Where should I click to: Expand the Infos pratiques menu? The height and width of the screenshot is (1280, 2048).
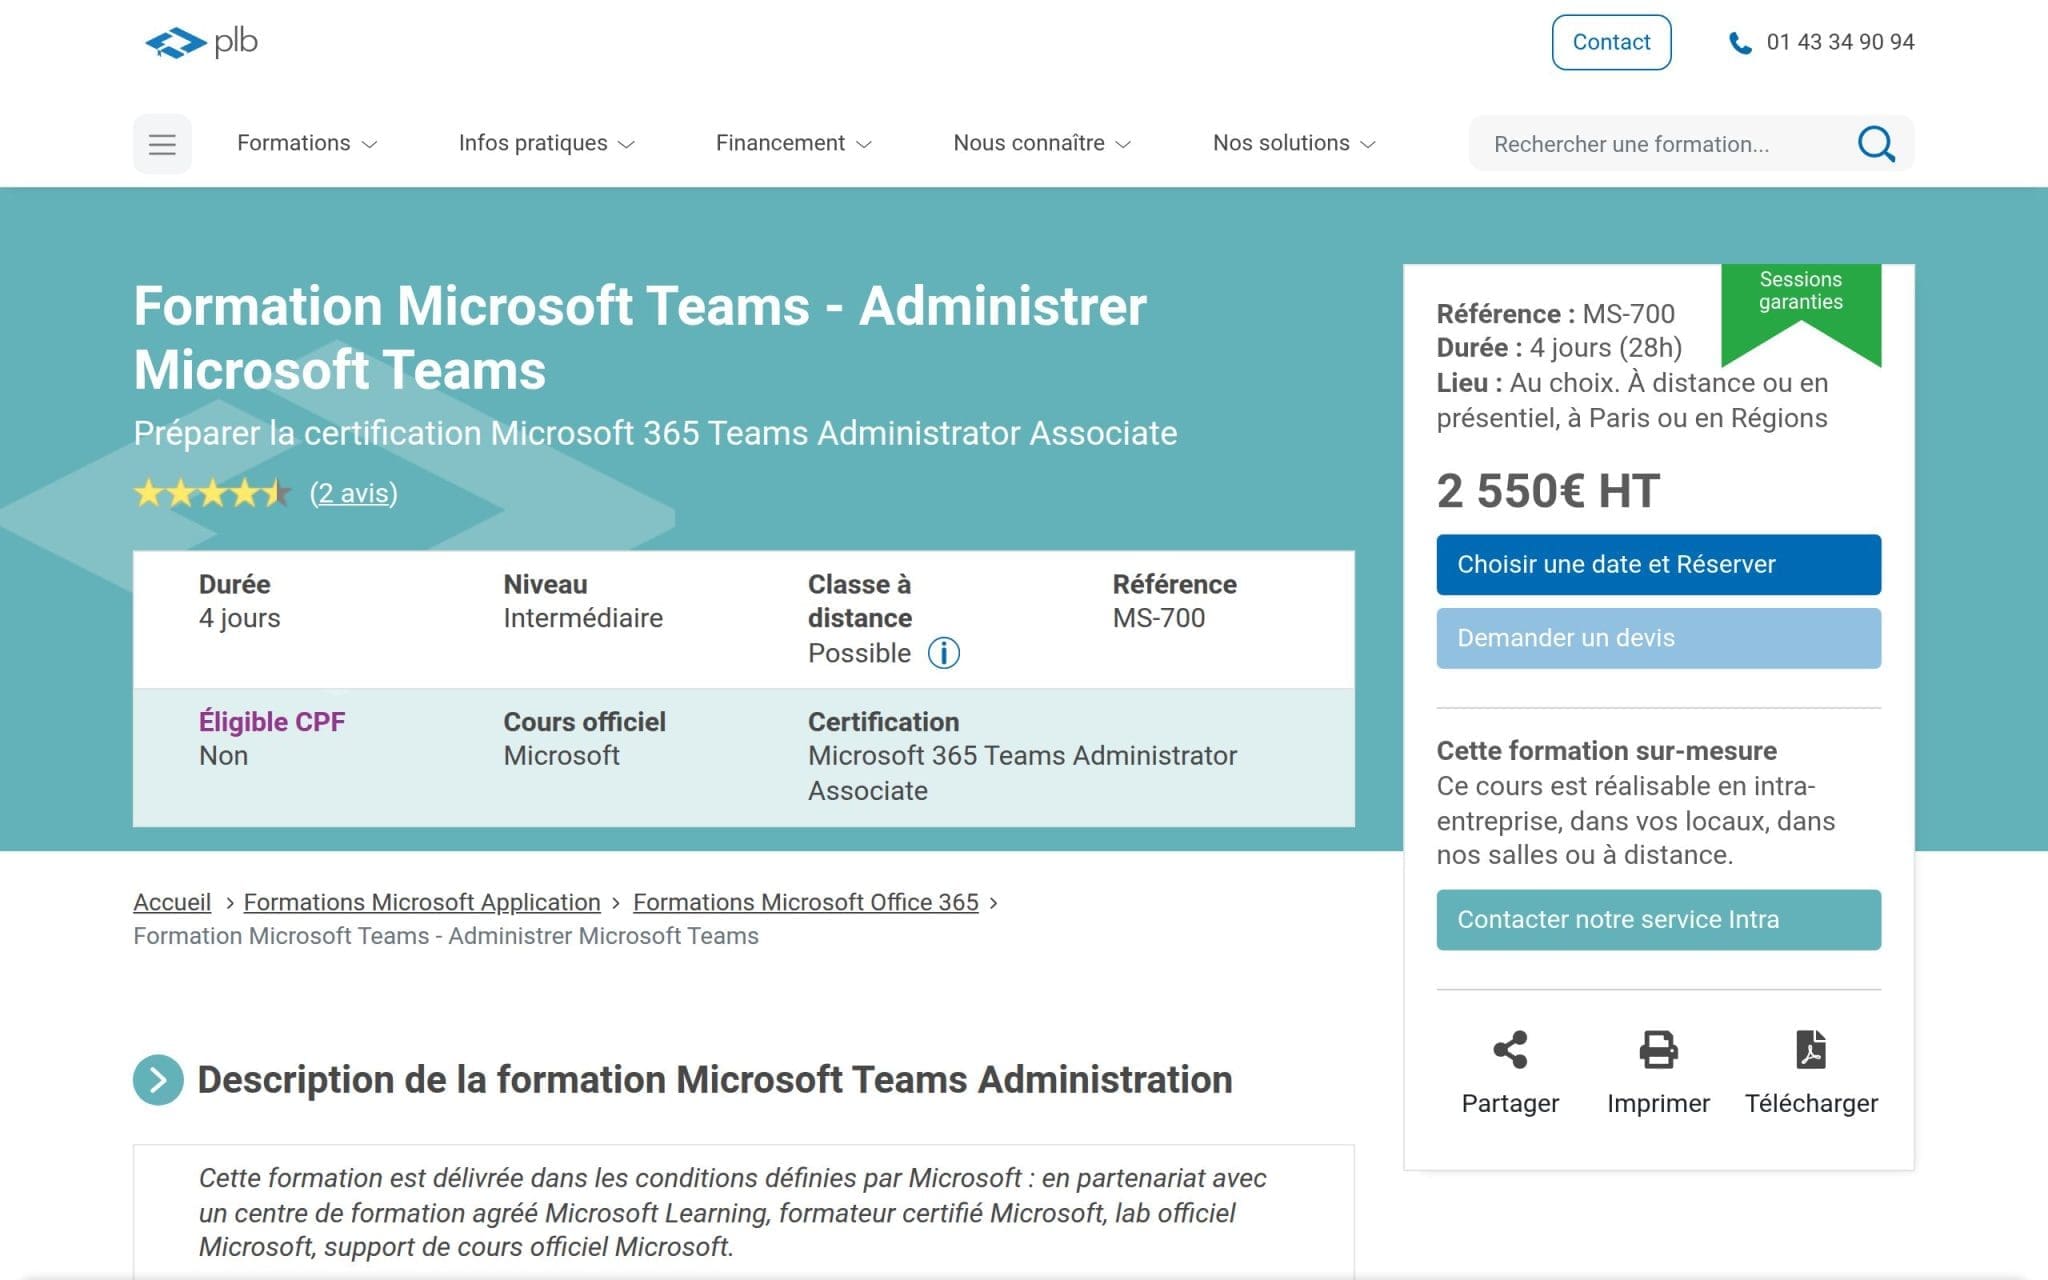coord(547,143)
